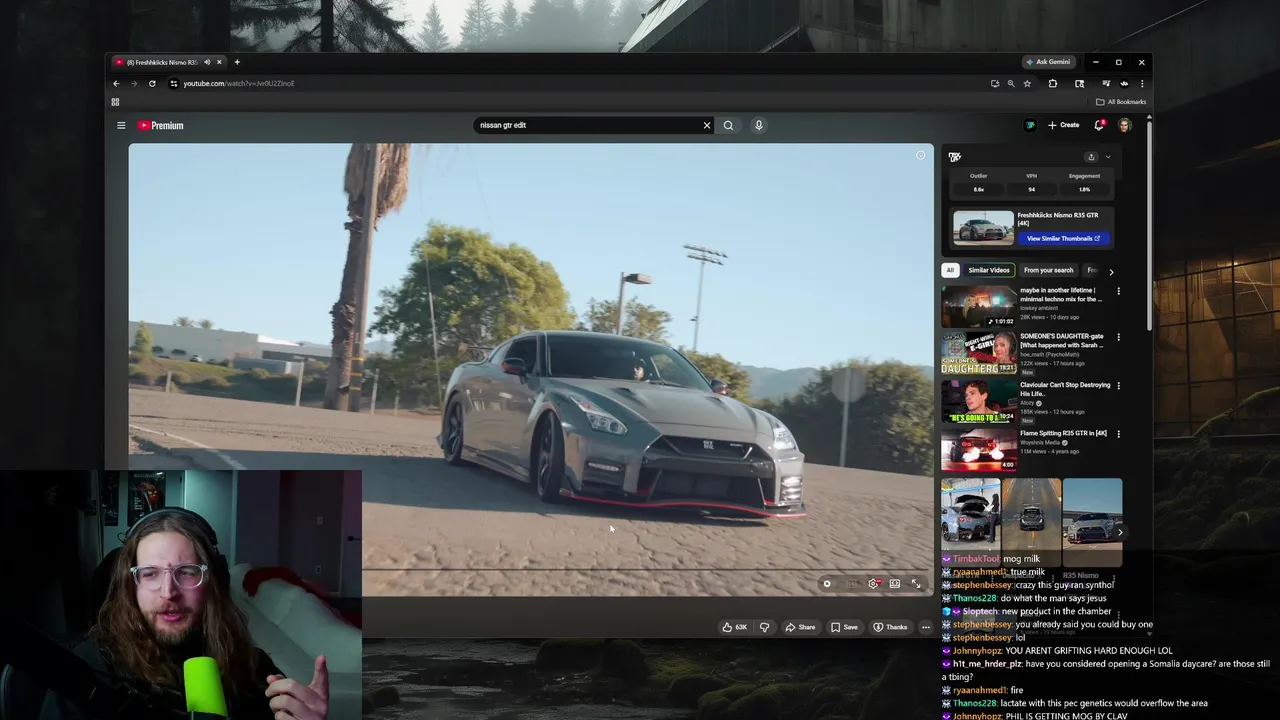Reload the YouTube page
This screenshot has height=720, width=1280.
coord(152,83)
